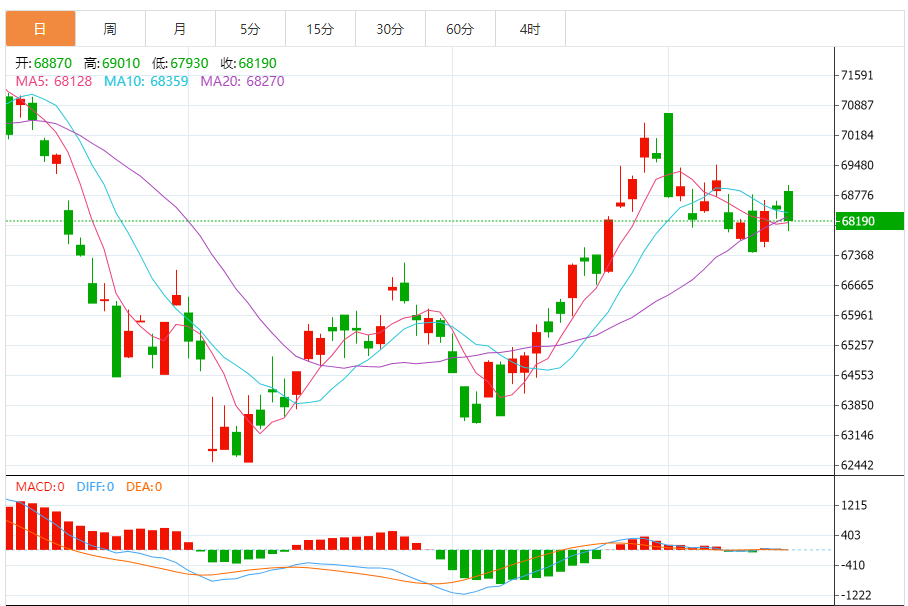
Task: Open the 5分 timeframe tab
Action: tap(250, 28)
